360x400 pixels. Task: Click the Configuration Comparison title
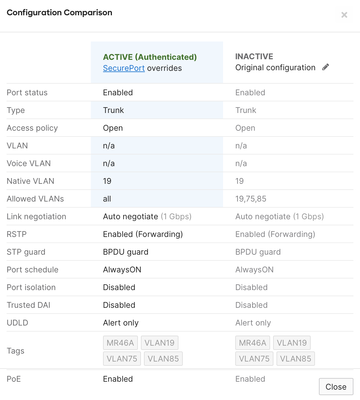click(59, 13)
